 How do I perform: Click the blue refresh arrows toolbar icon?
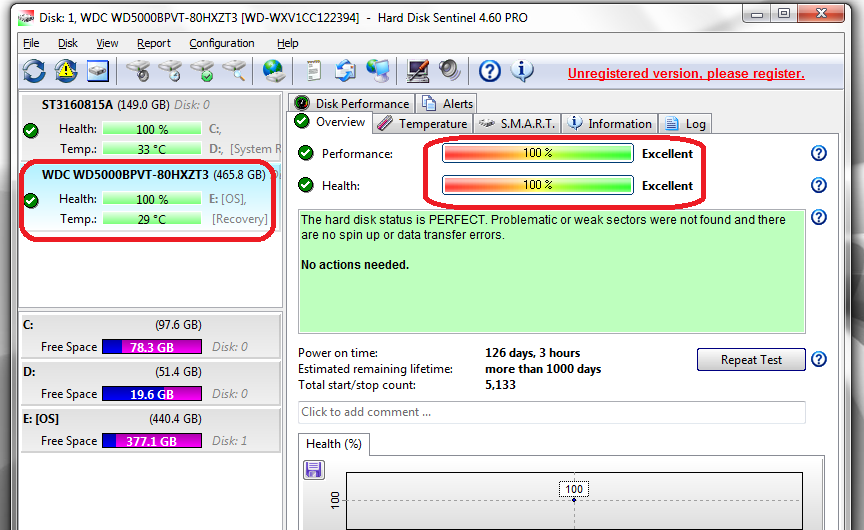pos(34,71)
